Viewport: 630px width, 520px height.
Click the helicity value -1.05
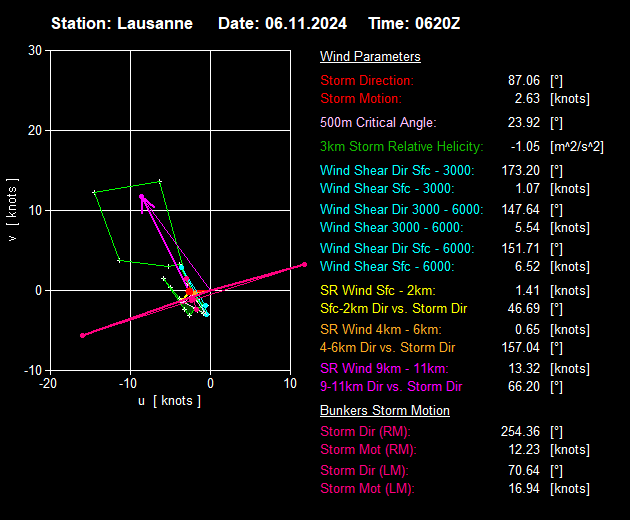click(525, 146)
